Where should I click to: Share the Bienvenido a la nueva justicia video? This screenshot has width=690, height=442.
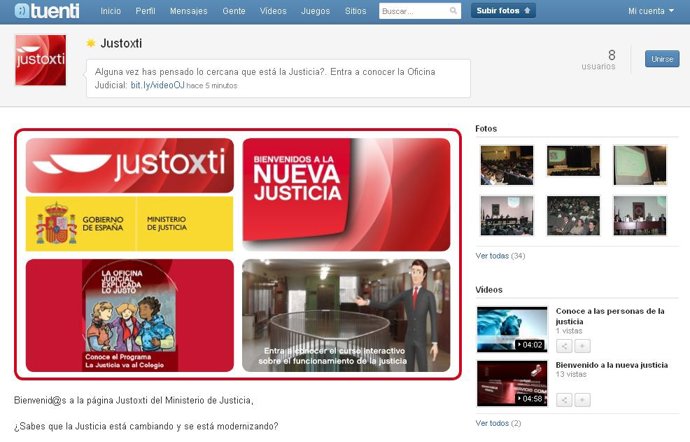tap(564, 400)
